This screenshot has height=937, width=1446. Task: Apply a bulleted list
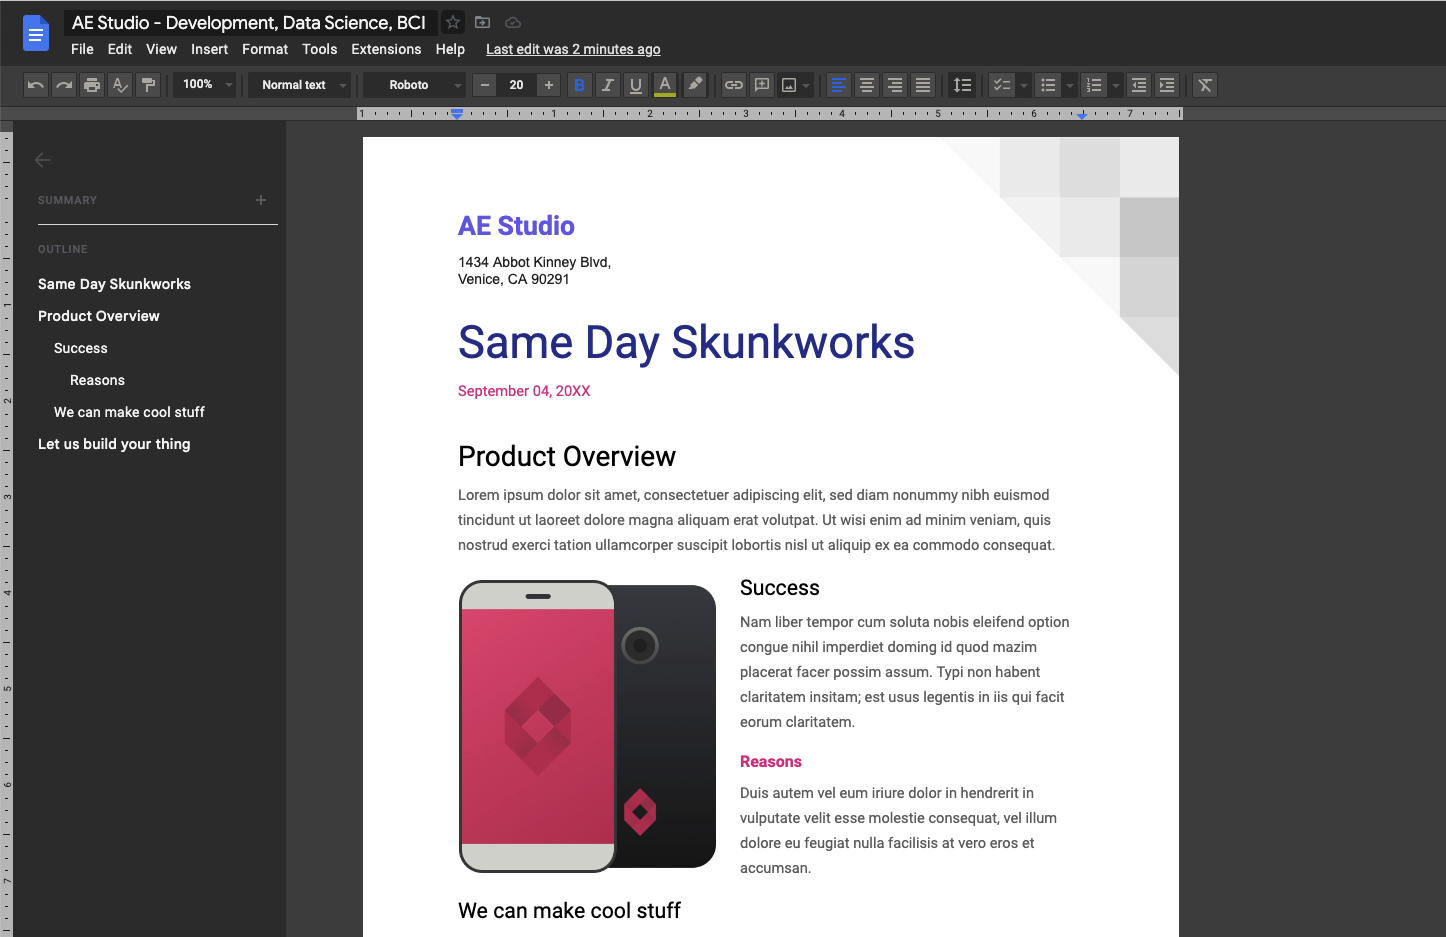[x=1048, y=85]
